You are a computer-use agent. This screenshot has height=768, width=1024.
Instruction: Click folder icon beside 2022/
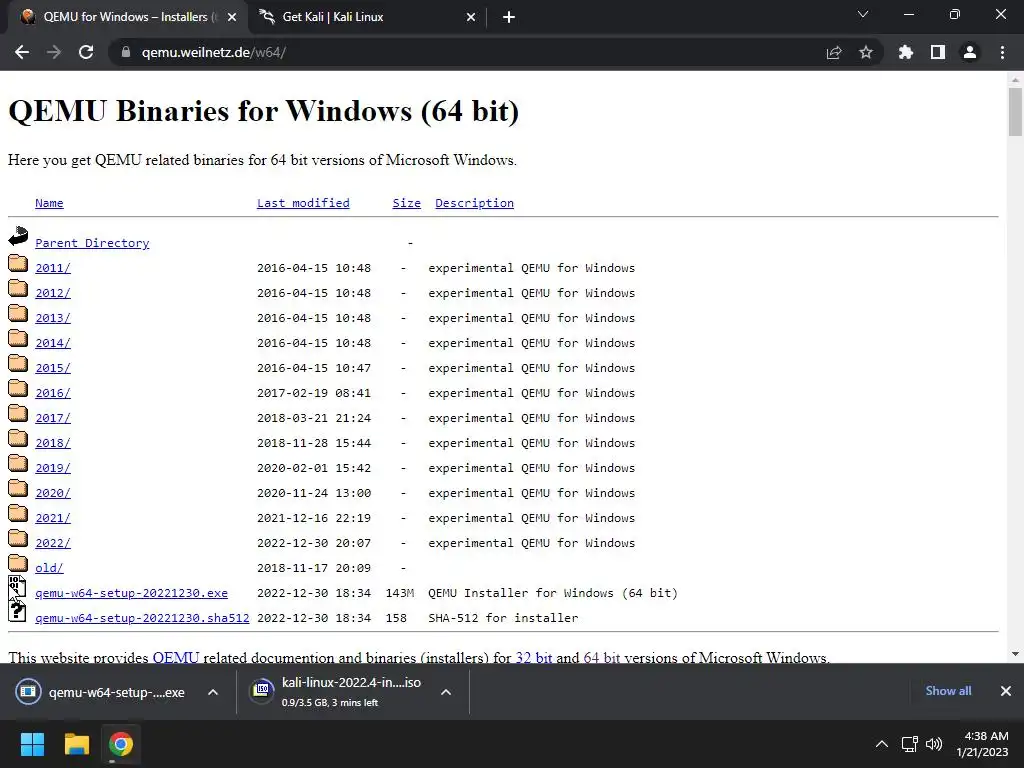click(x=18, y=538)
